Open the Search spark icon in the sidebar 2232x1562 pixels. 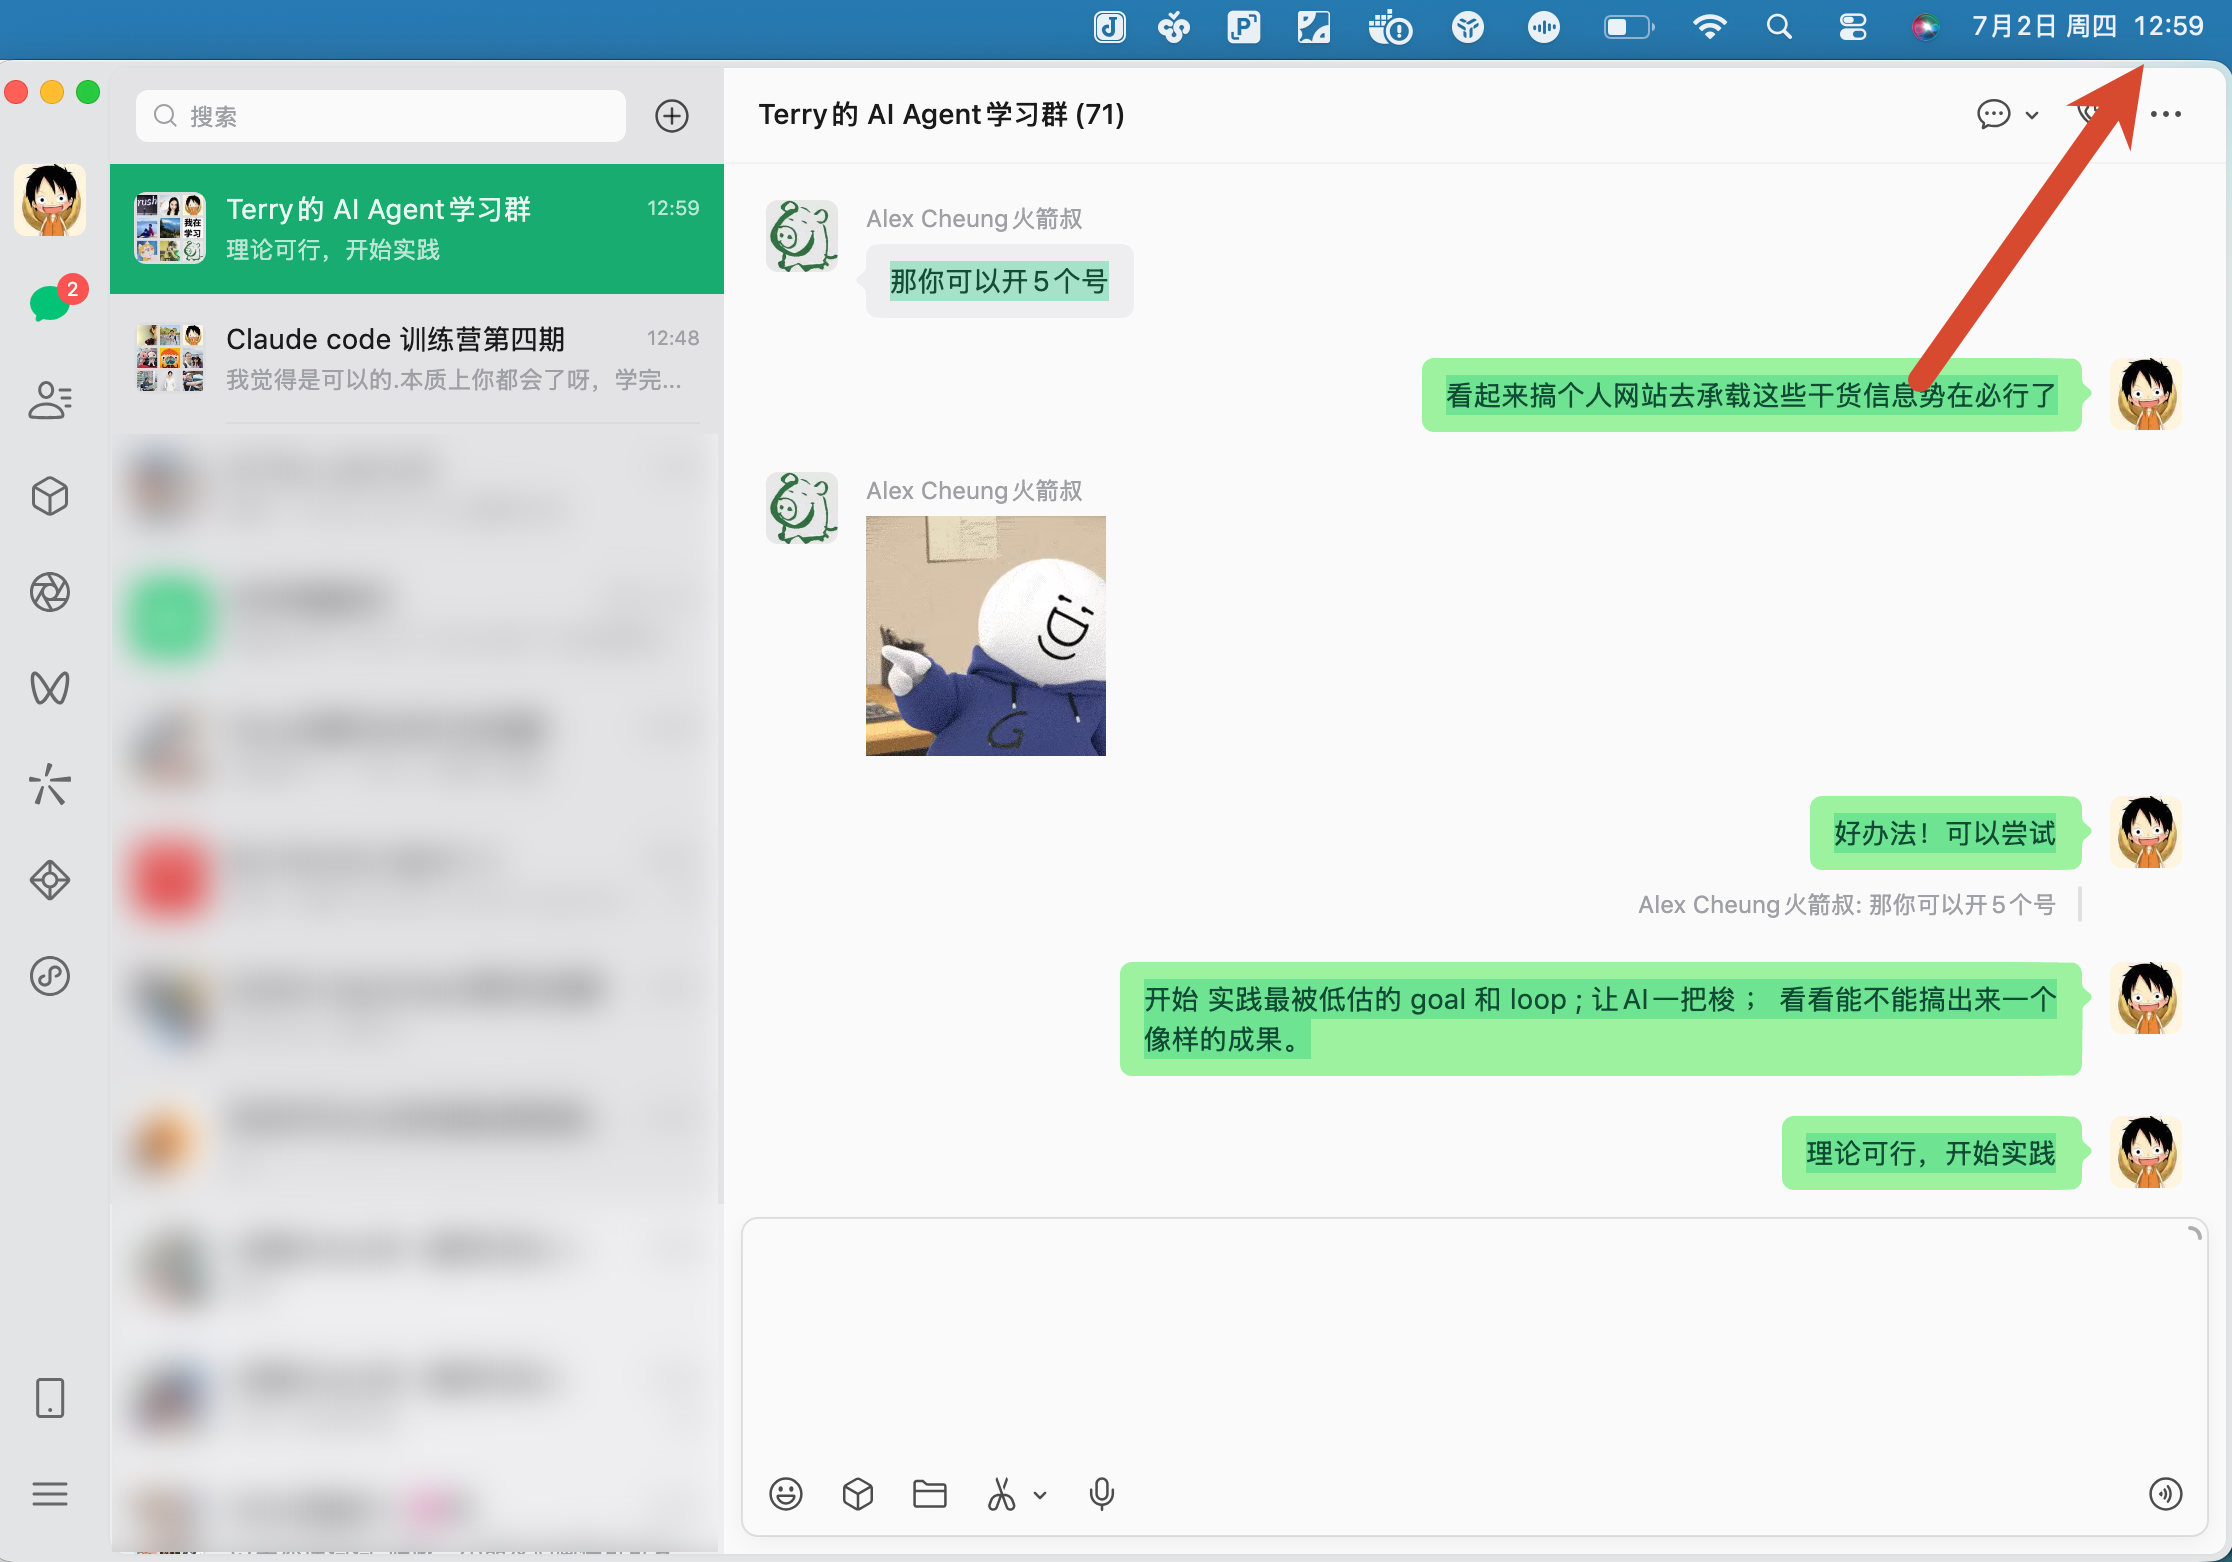point(50,784)
